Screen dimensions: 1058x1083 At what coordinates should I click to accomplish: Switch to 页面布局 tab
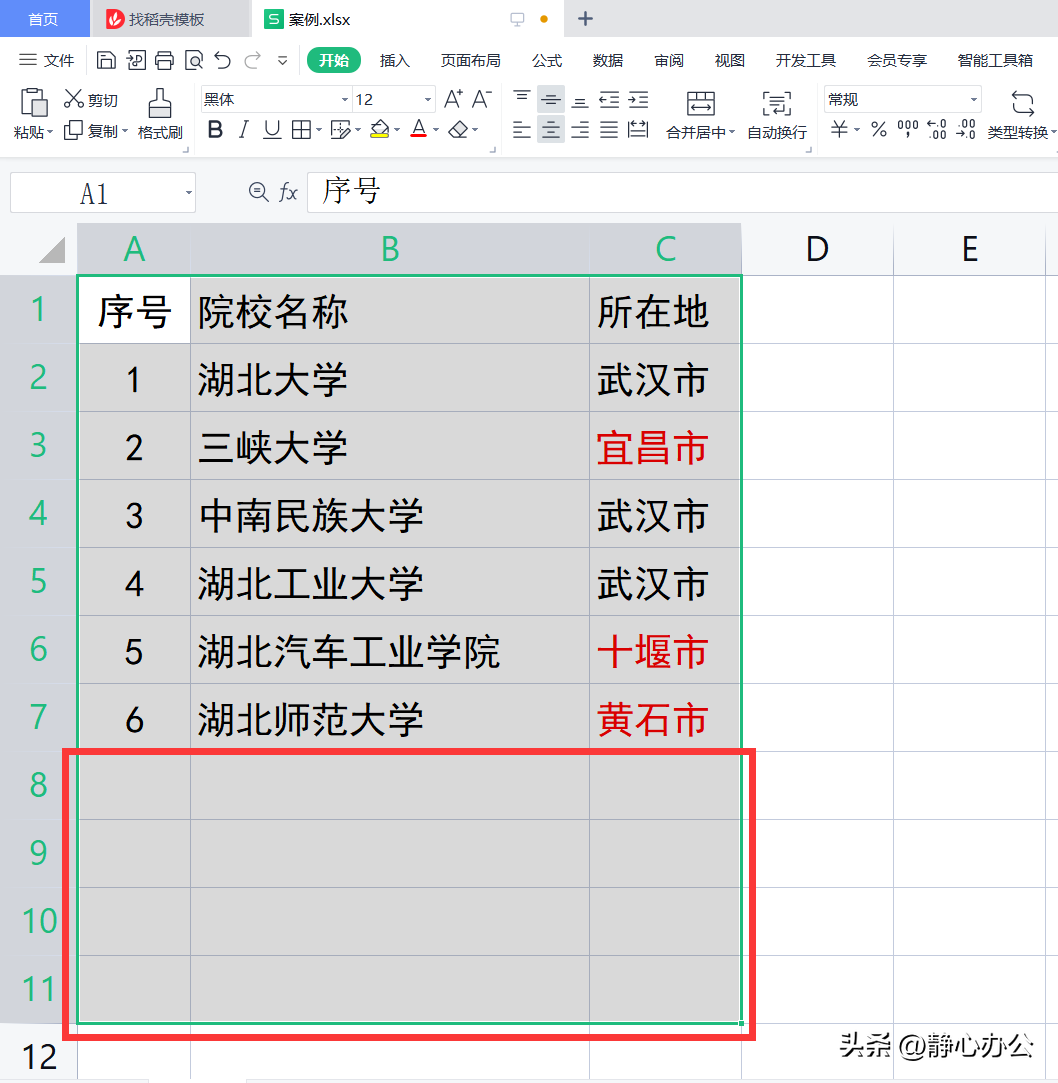pos(470,61)
